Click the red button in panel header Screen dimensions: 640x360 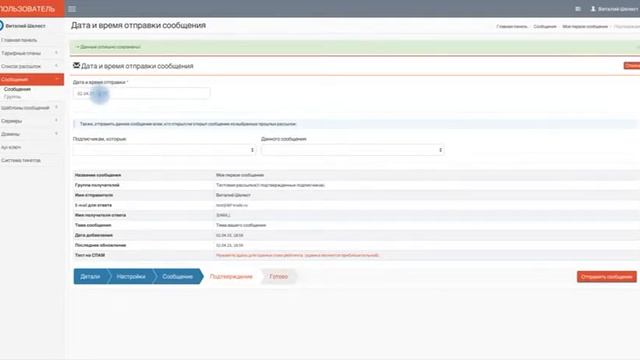(632, 65)
